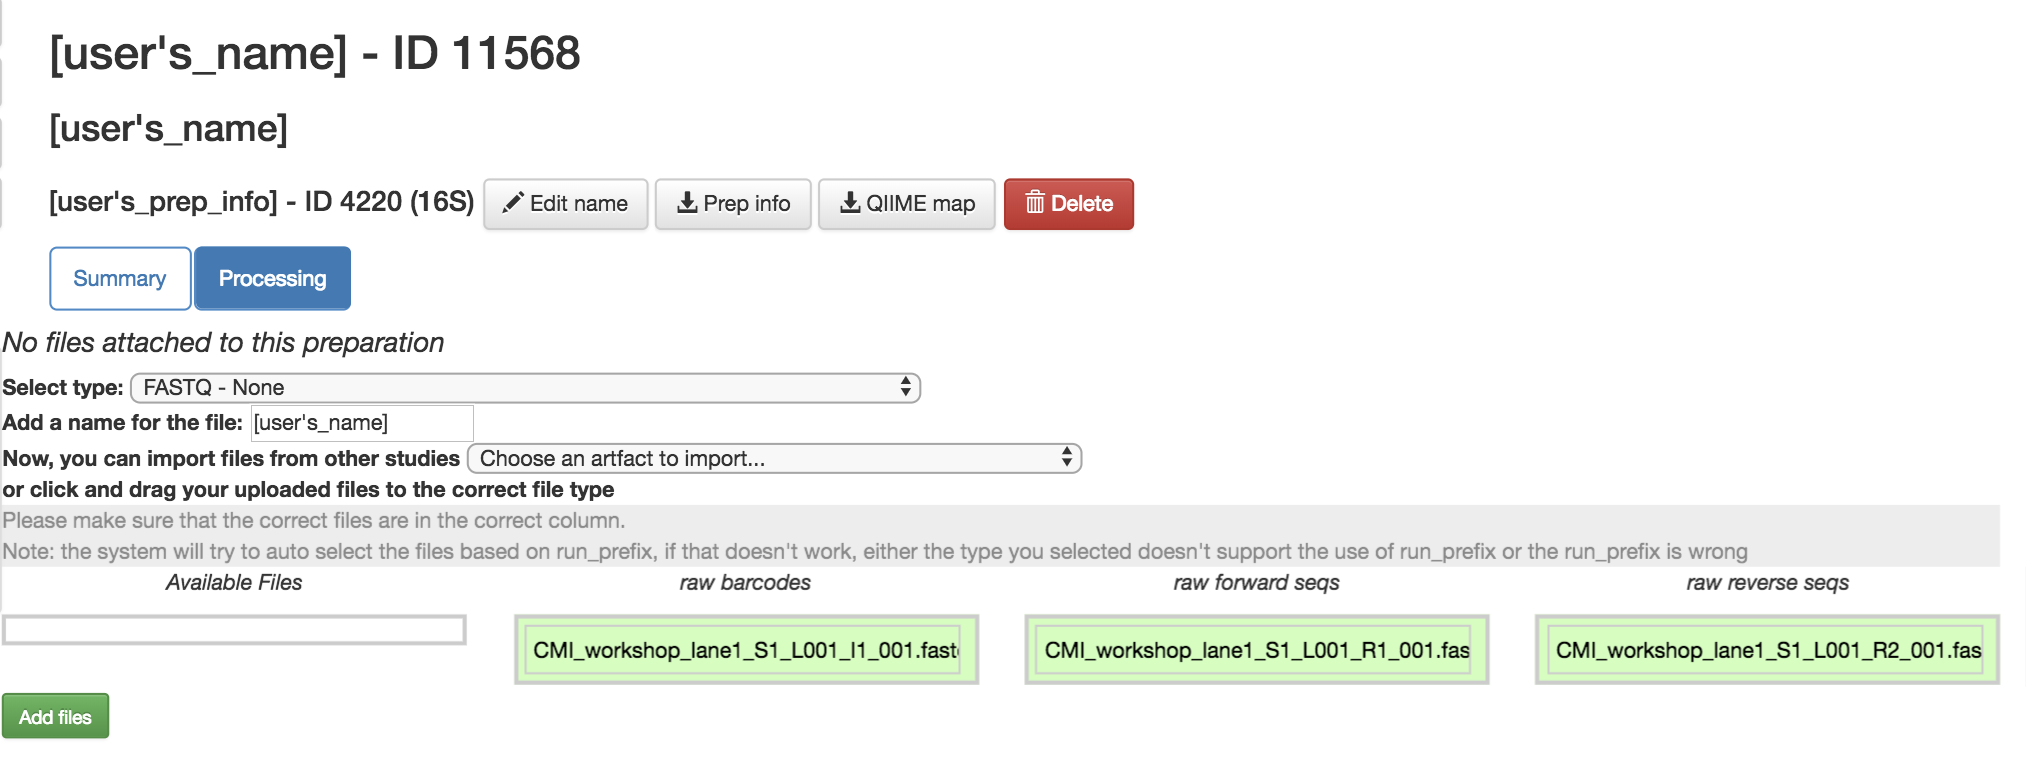Select the L001_R2_001 raw reverse seqs file
This screenshot has width=2032, height=758.
(1768, 650)
